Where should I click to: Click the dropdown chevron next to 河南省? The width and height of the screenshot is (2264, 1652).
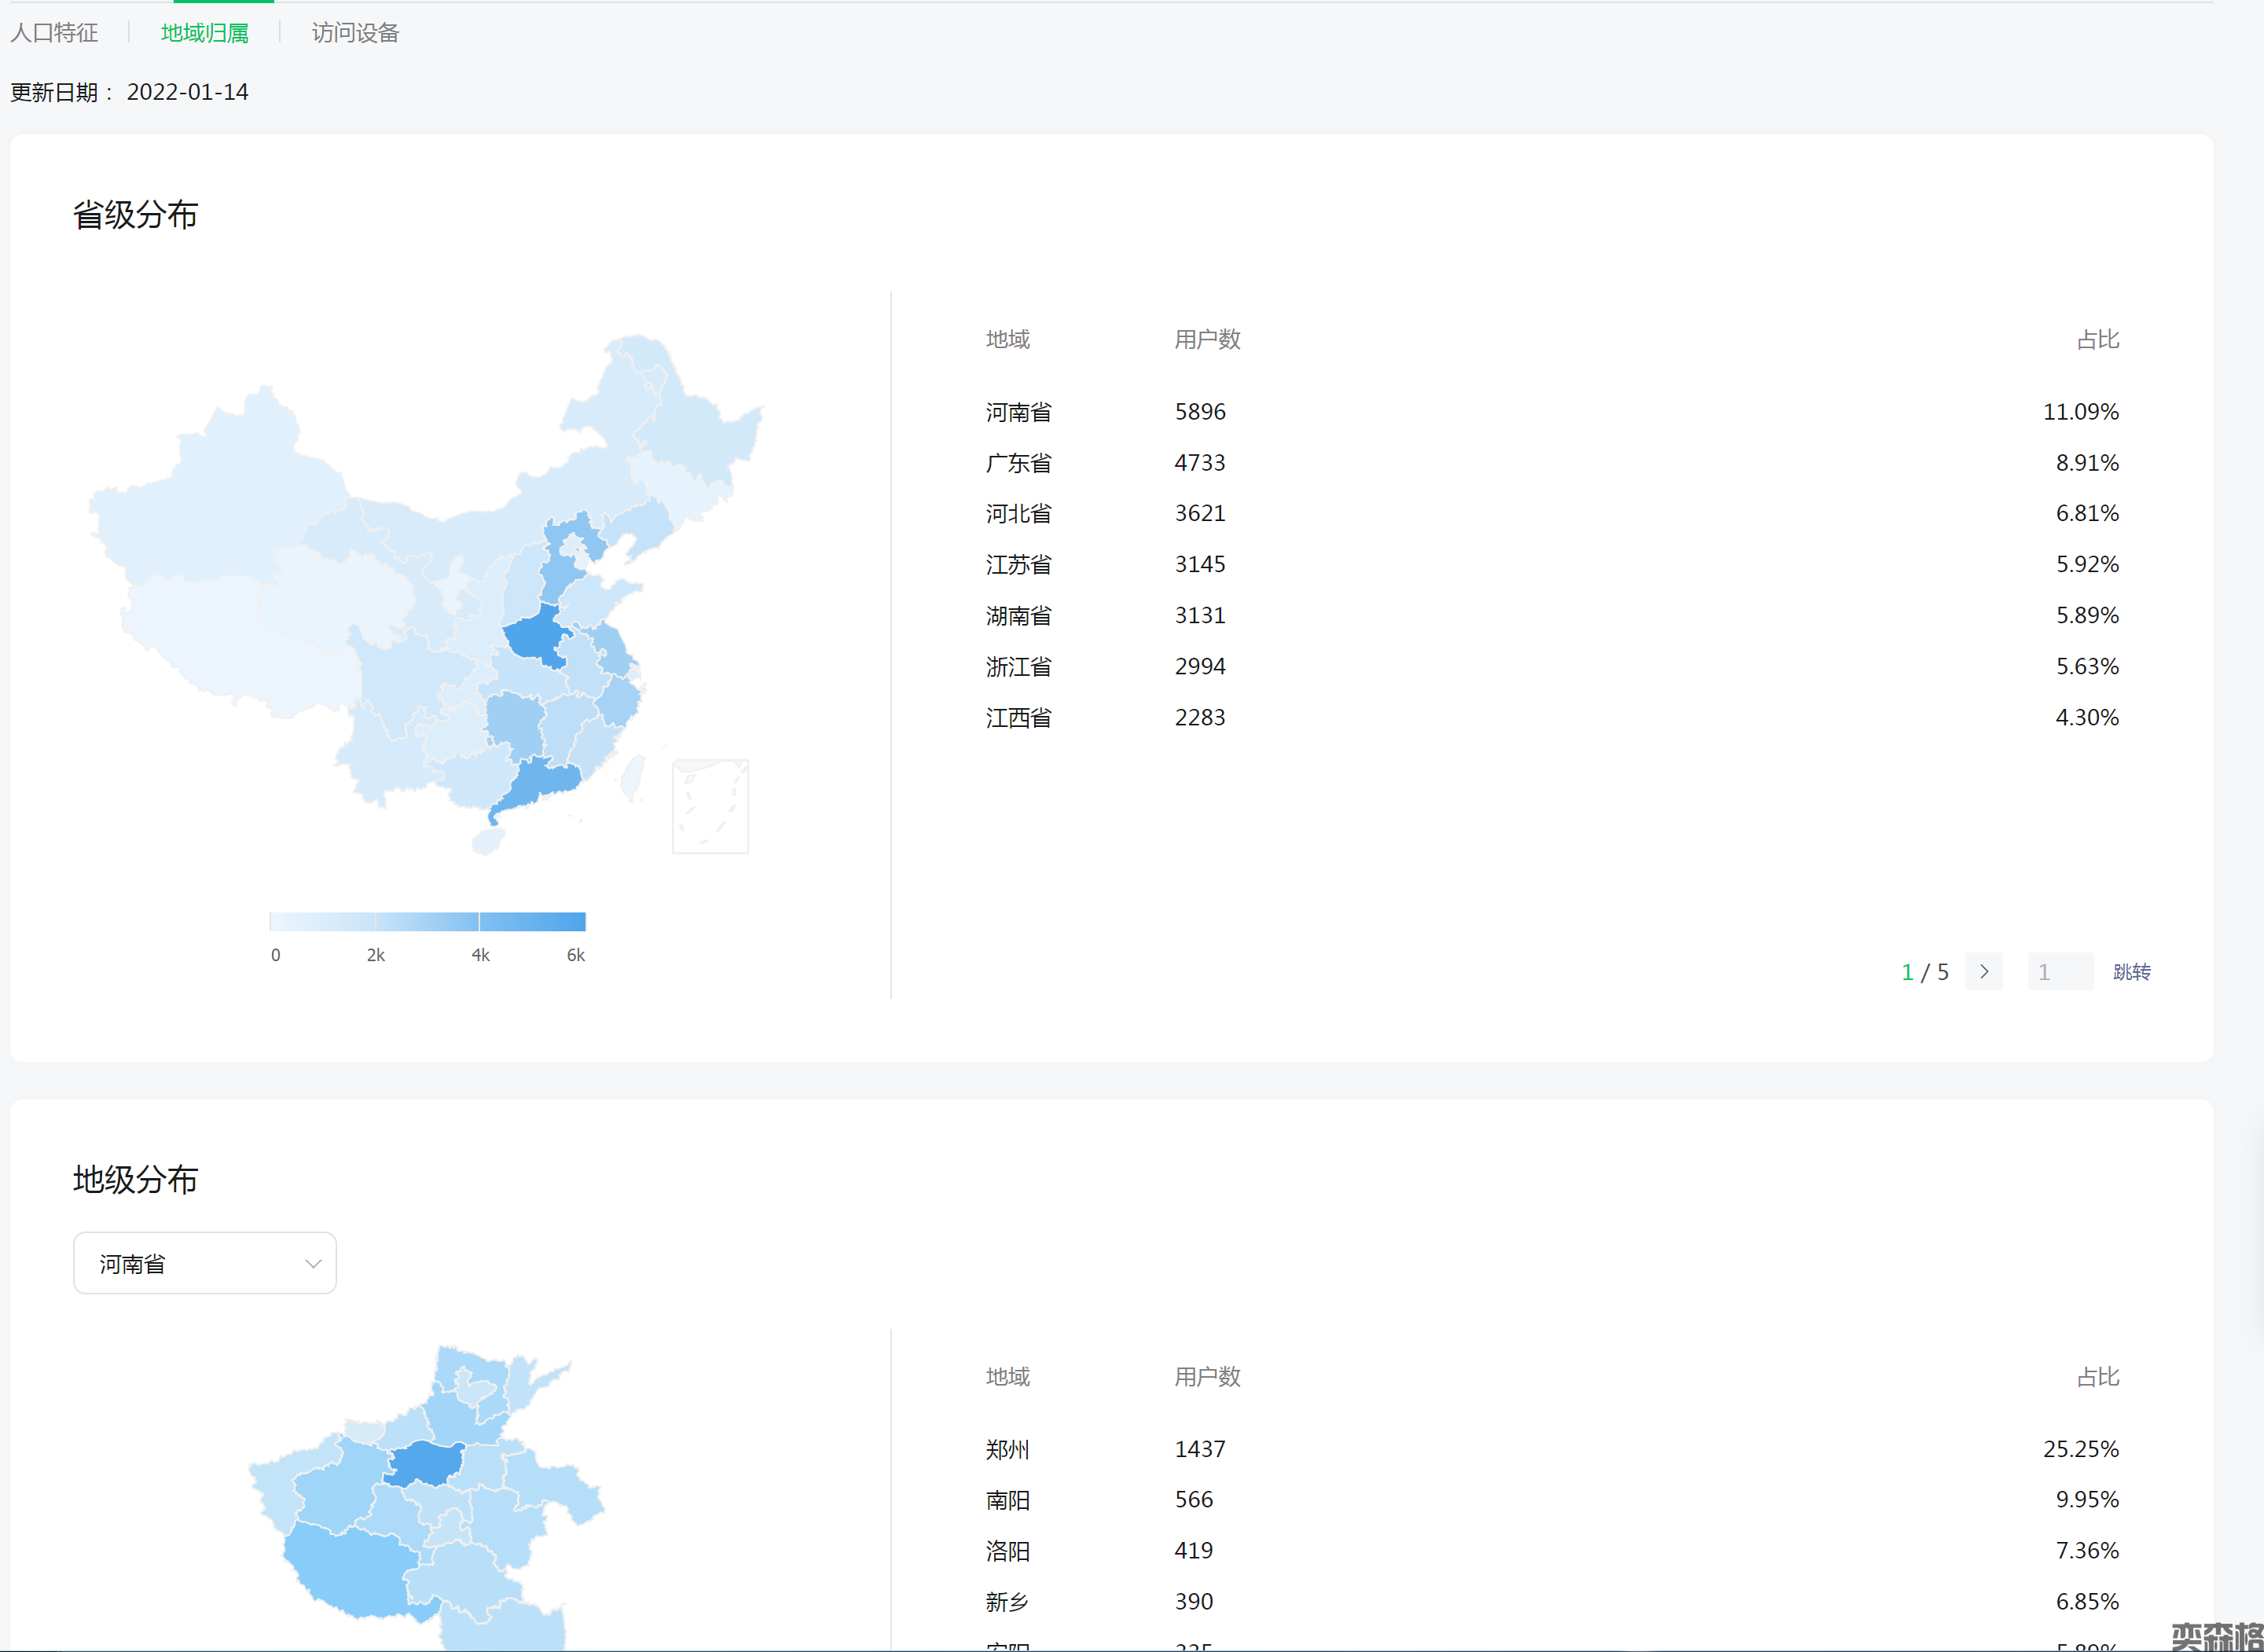(313, 1264)
